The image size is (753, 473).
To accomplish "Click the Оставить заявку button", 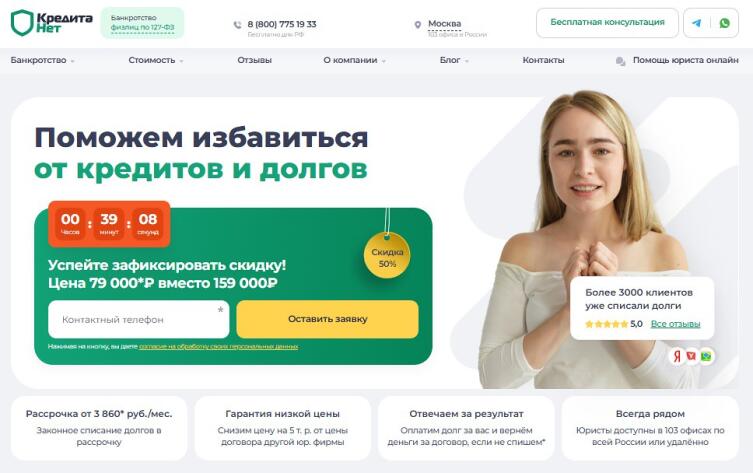I will 328,319.
